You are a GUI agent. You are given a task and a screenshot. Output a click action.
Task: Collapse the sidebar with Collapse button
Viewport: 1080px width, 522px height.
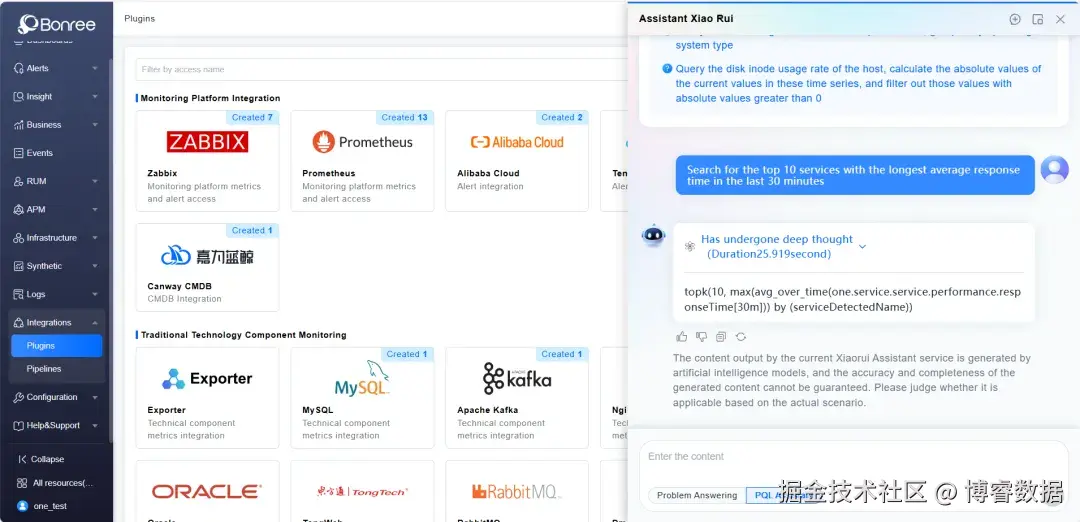(41, 459)
